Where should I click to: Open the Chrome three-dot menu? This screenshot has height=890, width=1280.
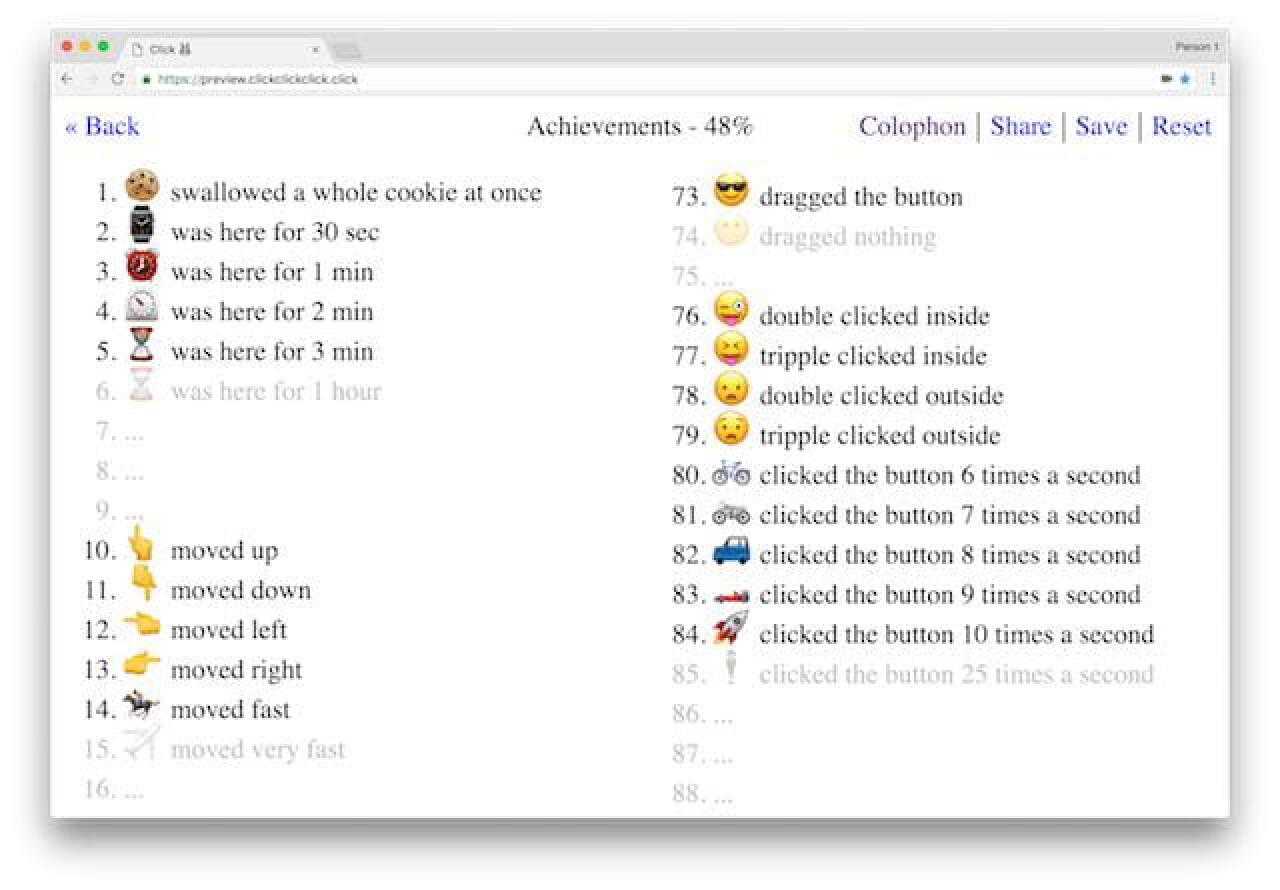[x=1213, y=79]
